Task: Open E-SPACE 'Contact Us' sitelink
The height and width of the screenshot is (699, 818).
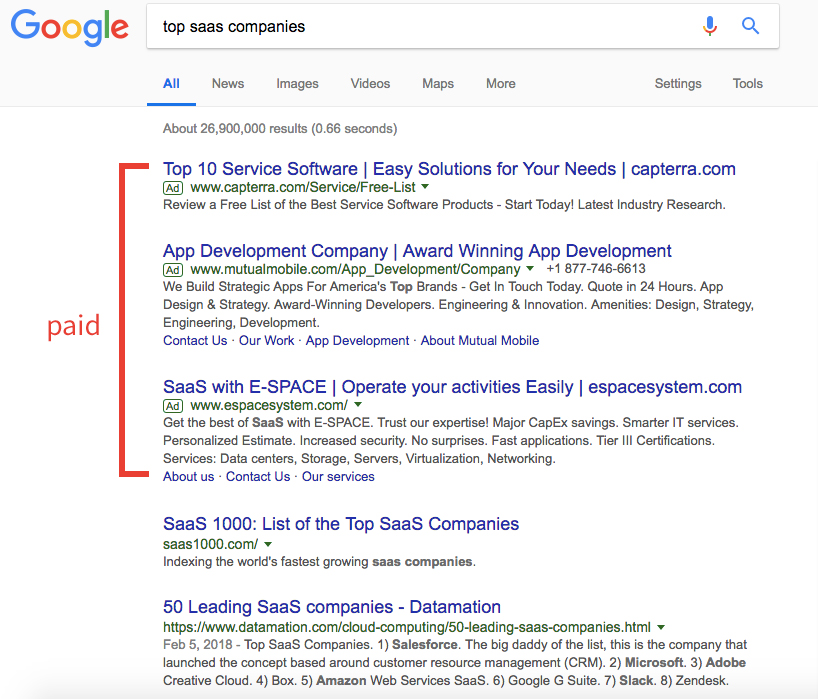Action: pyautogui.click(x=258, y=477)
